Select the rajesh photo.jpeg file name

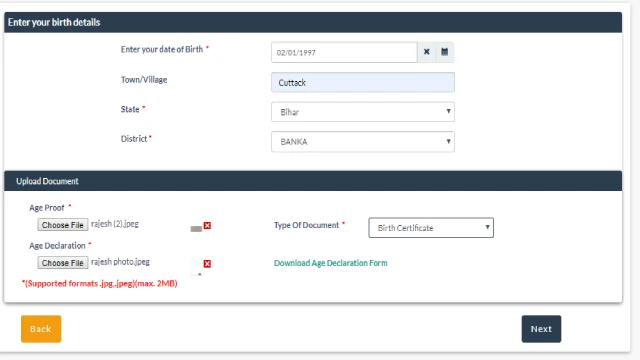[x=120, y=262]
